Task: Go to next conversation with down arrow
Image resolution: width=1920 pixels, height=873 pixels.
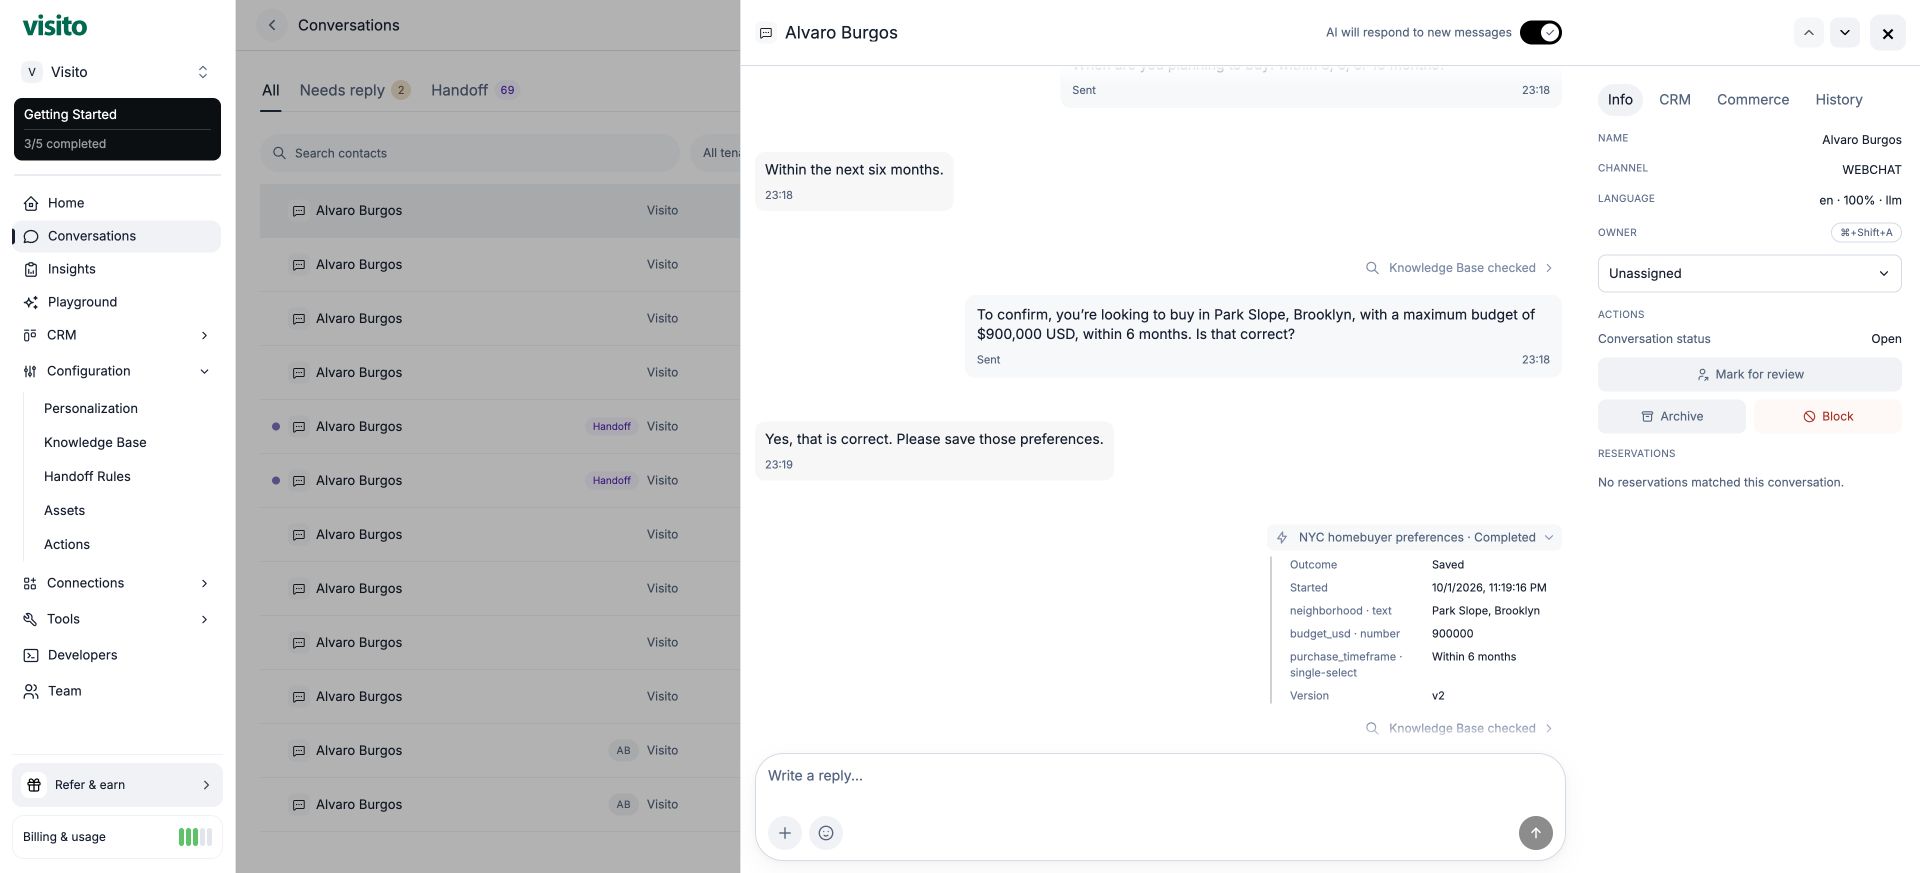Action: pos(1845,33)
